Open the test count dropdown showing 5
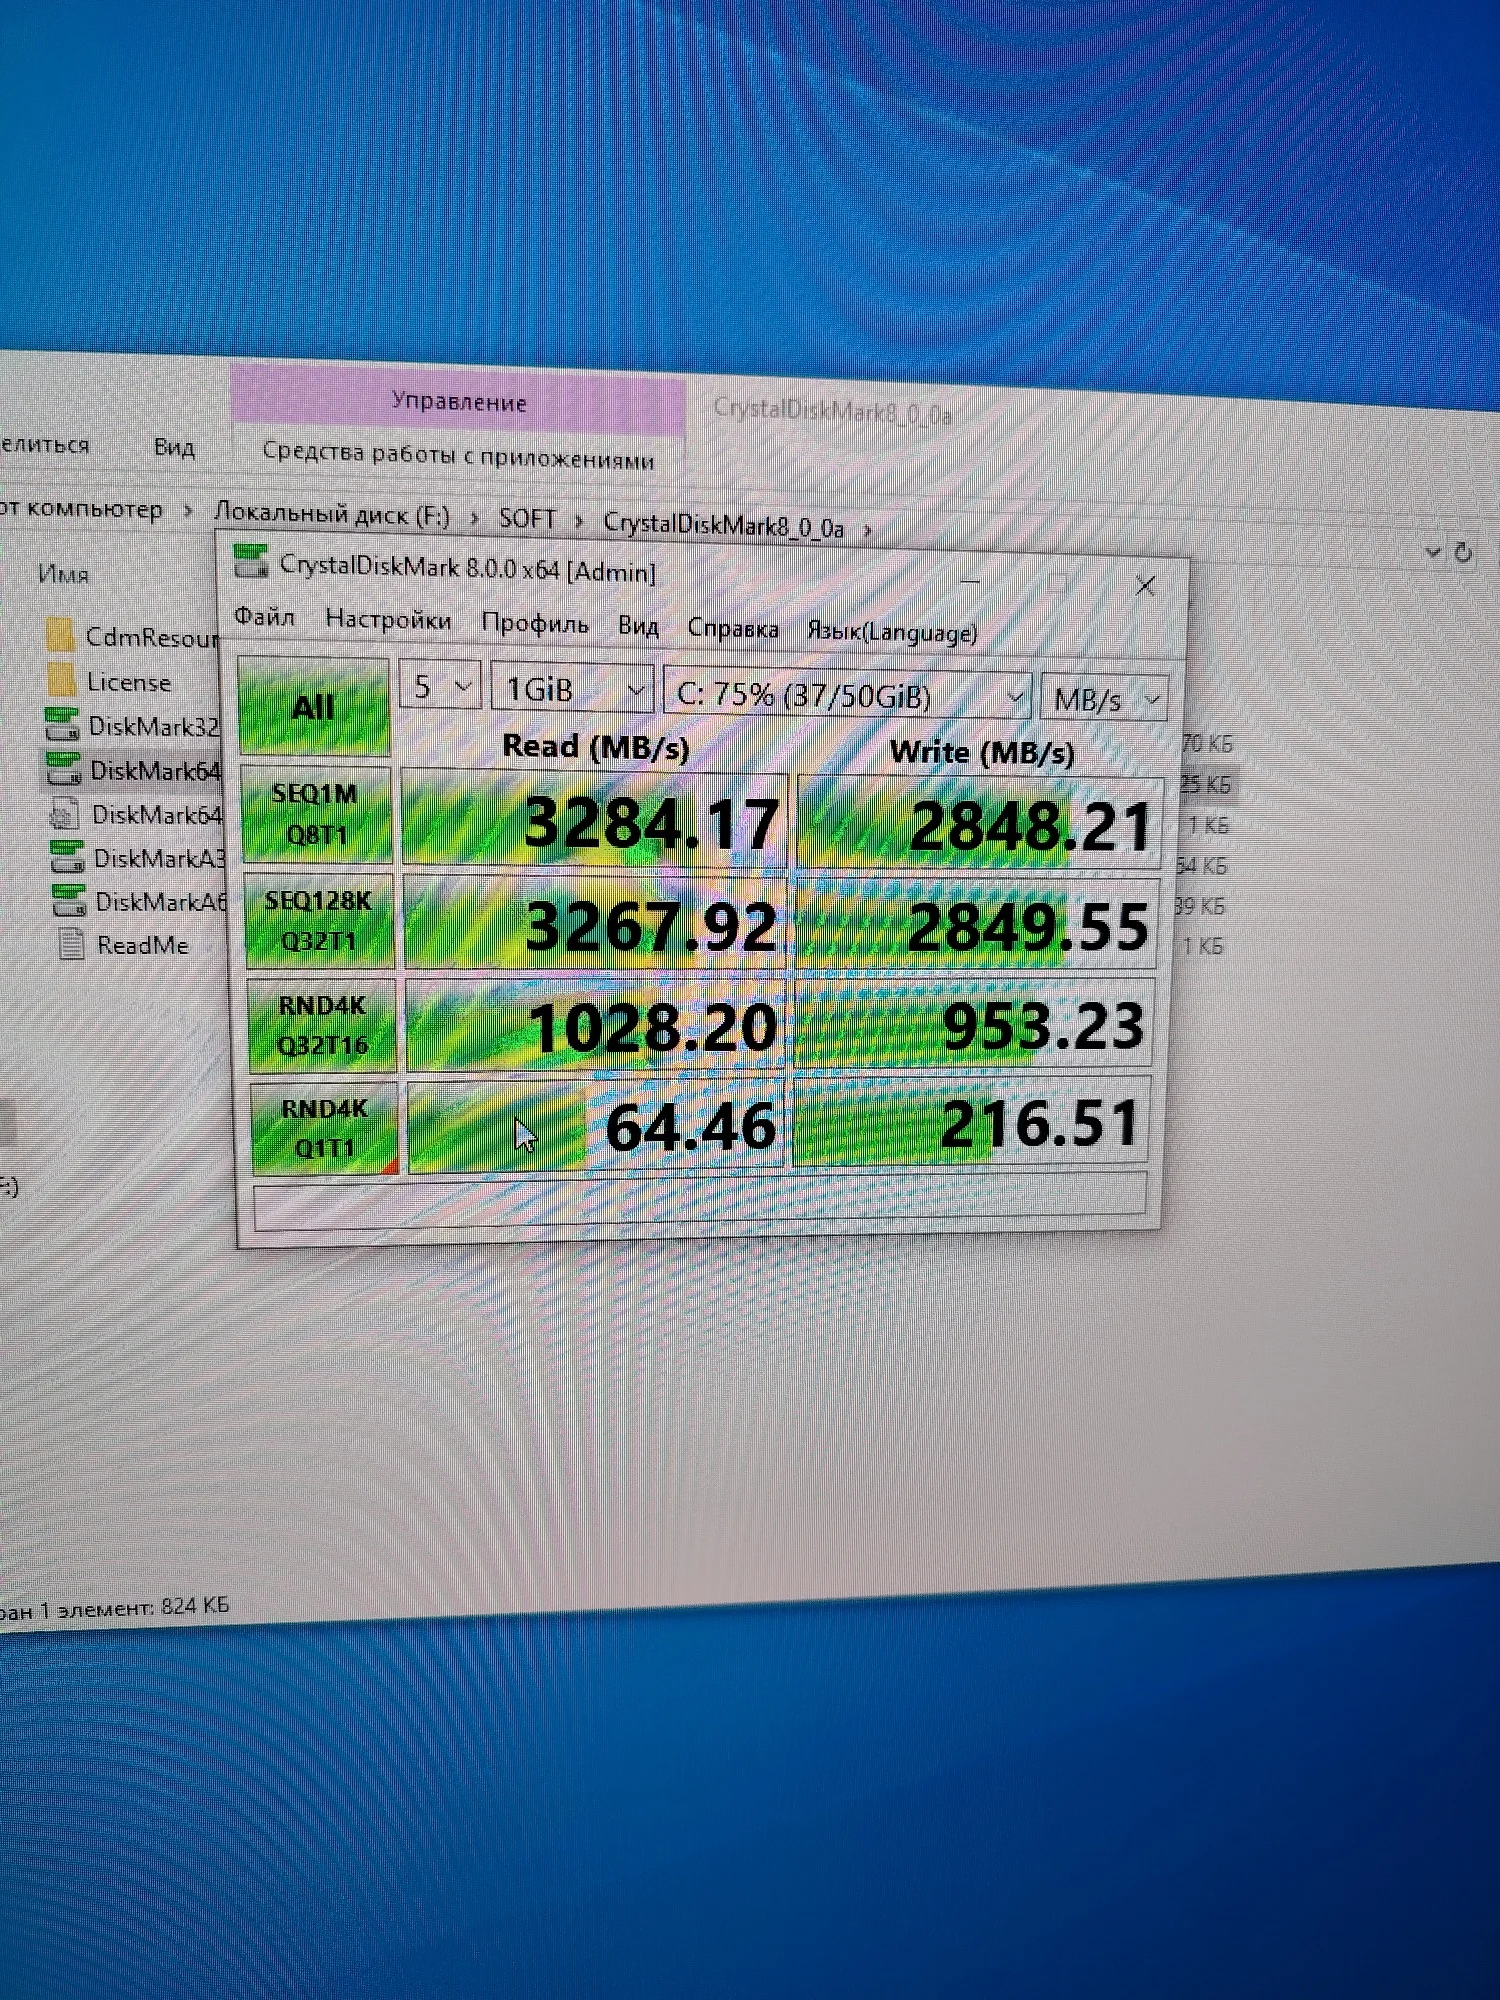1500x2000 pixels. (440, 686)
